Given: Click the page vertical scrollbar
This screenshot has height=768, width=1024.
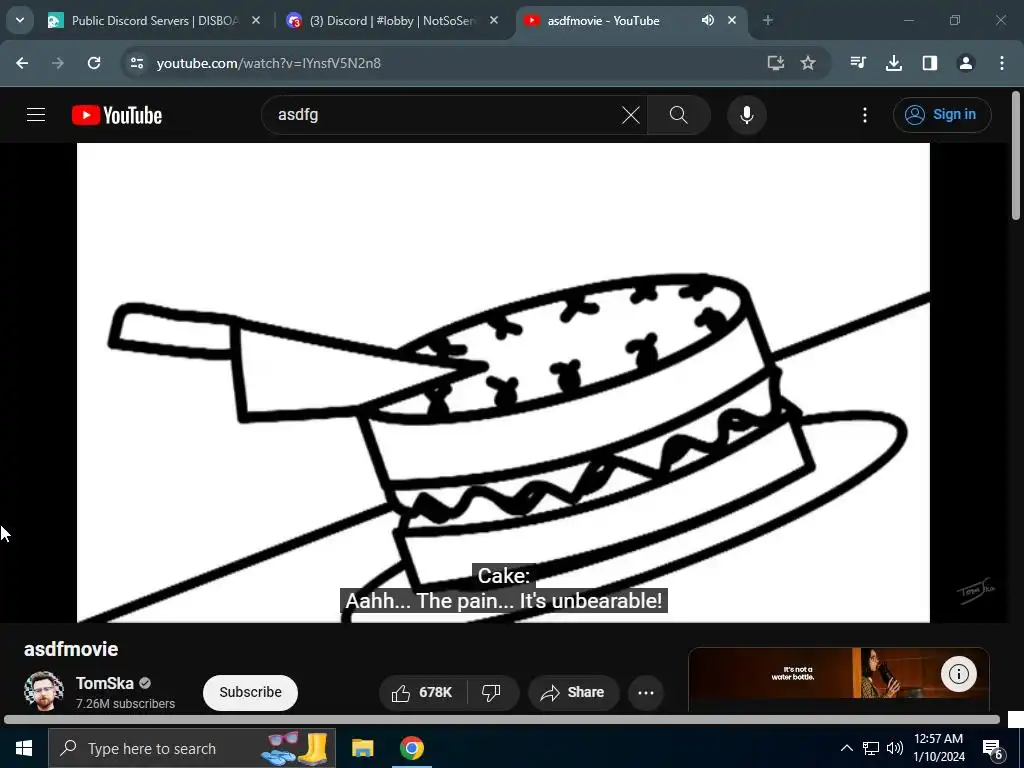Looking at the screenshot, I should click(1016, 157).
